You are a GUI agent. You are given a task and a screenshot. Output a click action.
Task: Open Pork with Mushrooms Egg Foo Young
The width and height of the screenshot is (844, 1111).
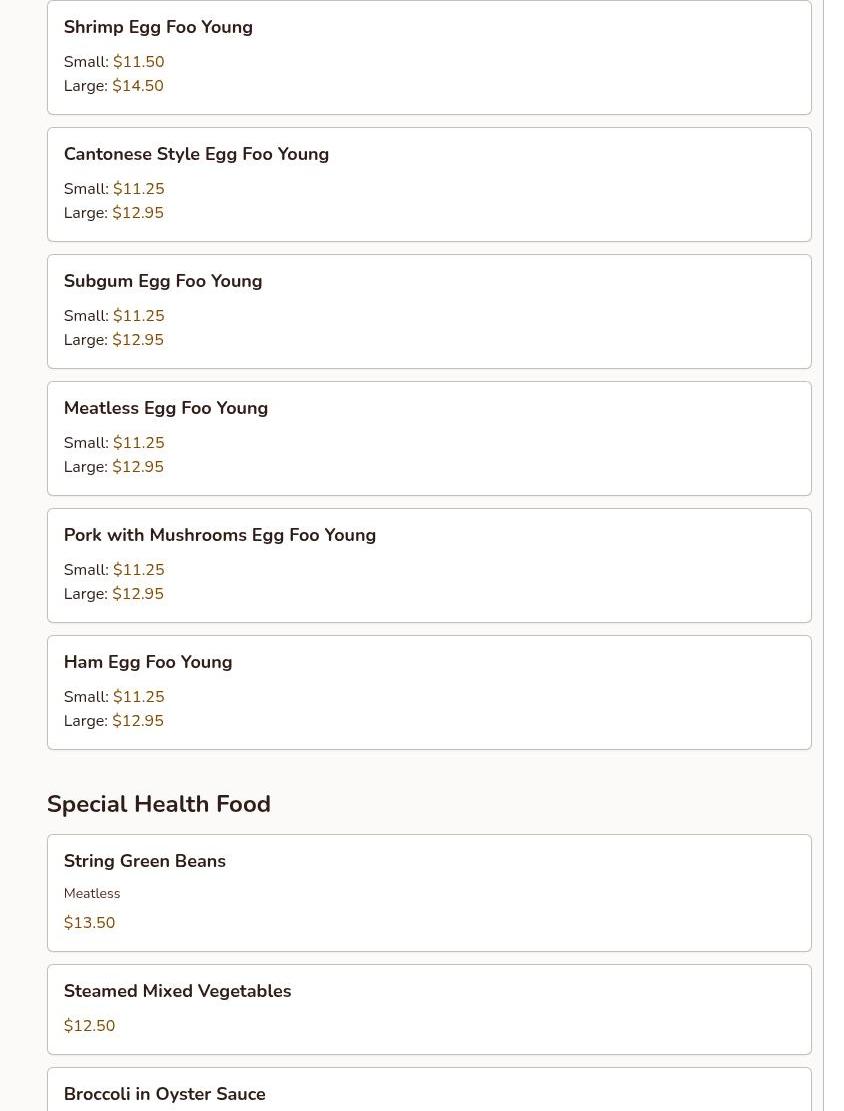tap(220, 535)
